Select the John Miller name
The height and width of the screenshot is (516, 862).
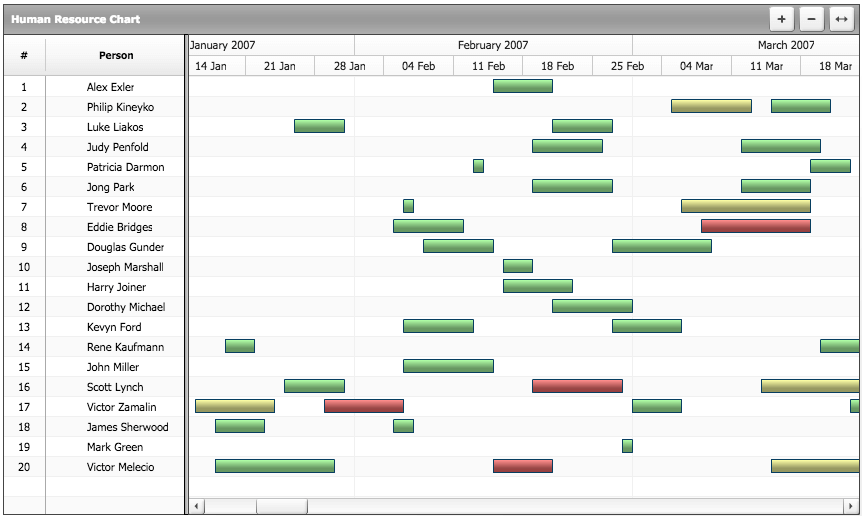click(x=113, y=367)
